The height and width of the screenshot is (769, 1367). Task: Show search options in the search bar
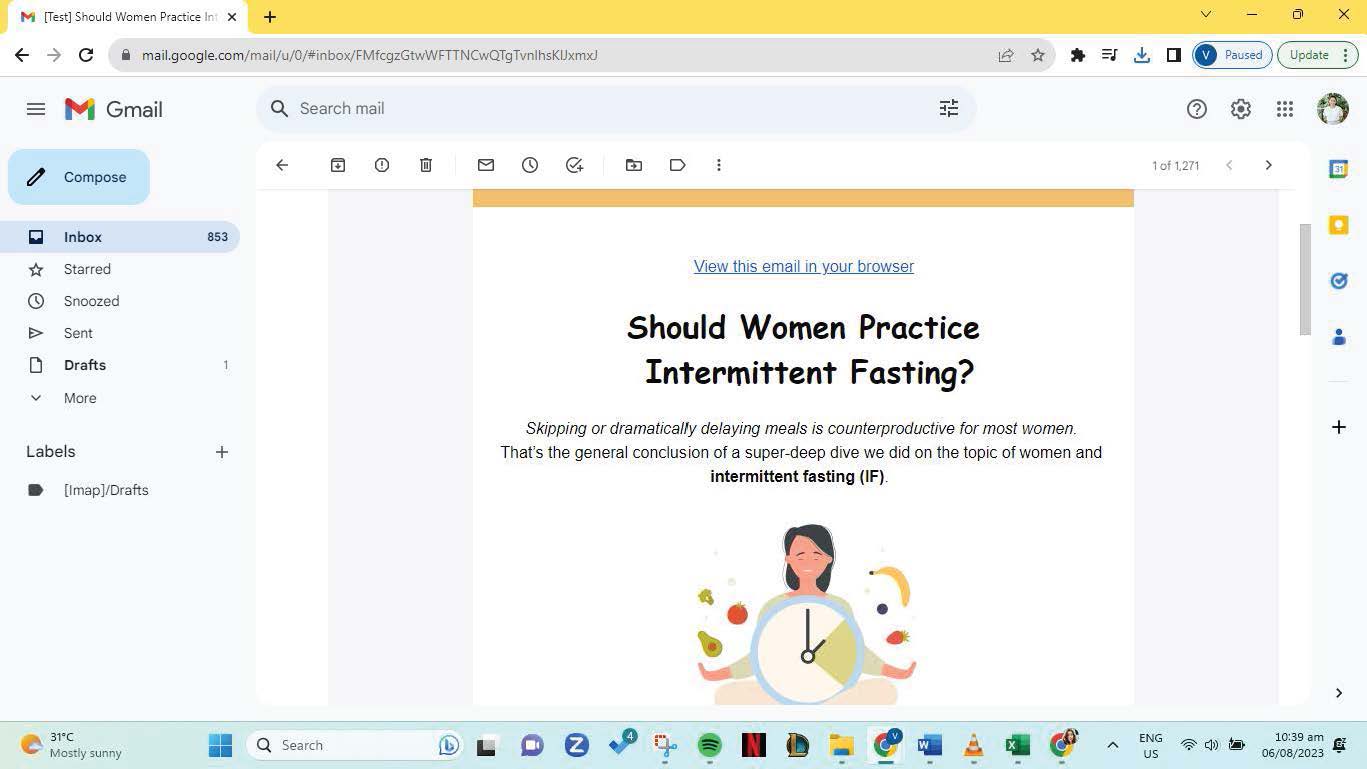[x=949, y=108]
